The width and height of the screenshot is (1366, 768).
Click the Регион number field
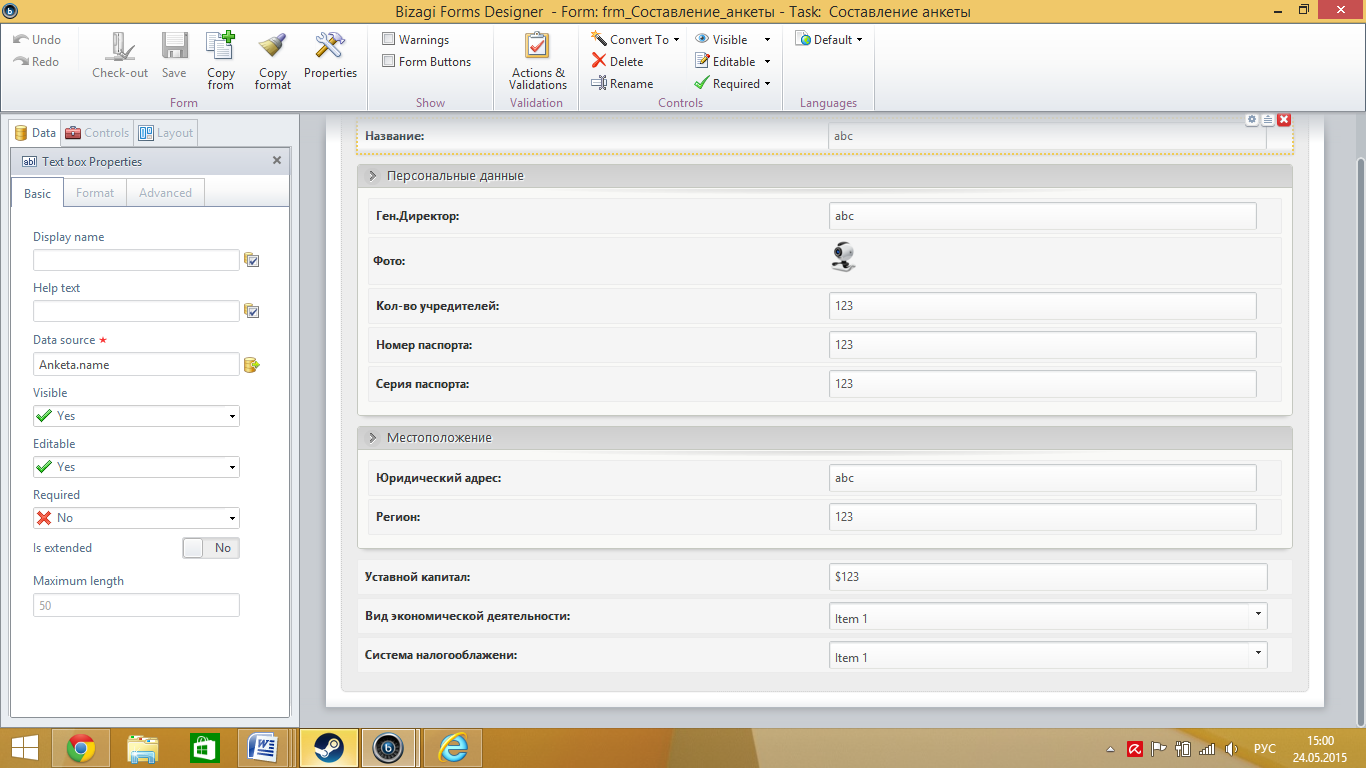tap(1042, 517)
